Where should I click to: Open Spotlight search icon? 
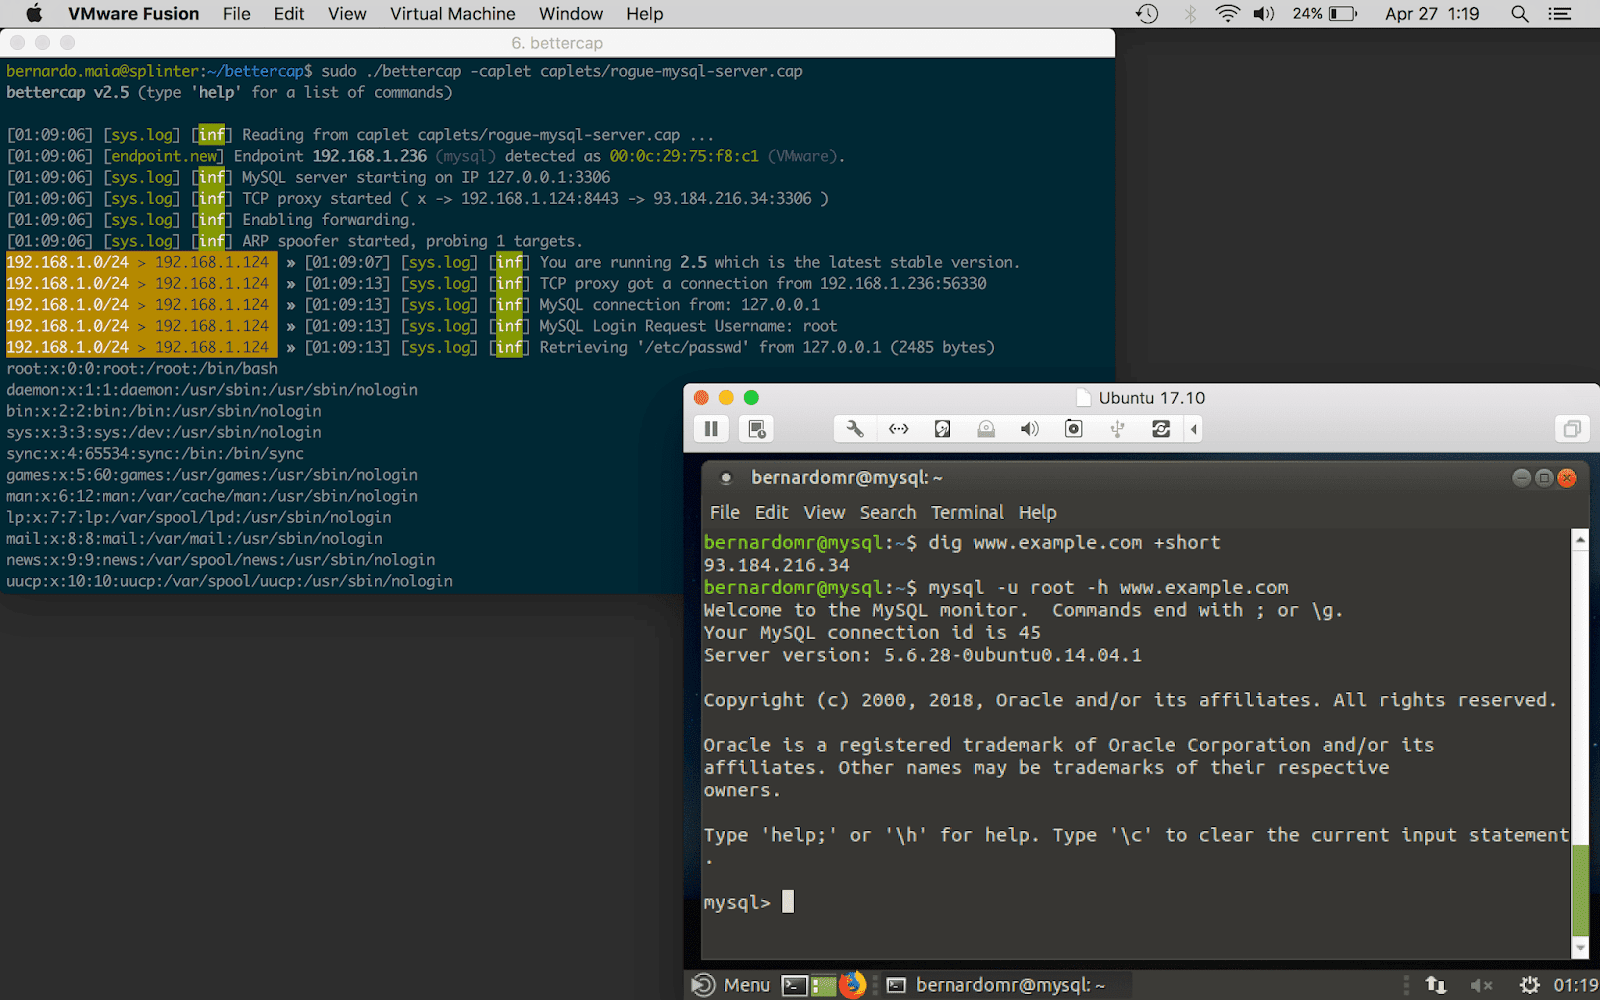[1520, 14]
